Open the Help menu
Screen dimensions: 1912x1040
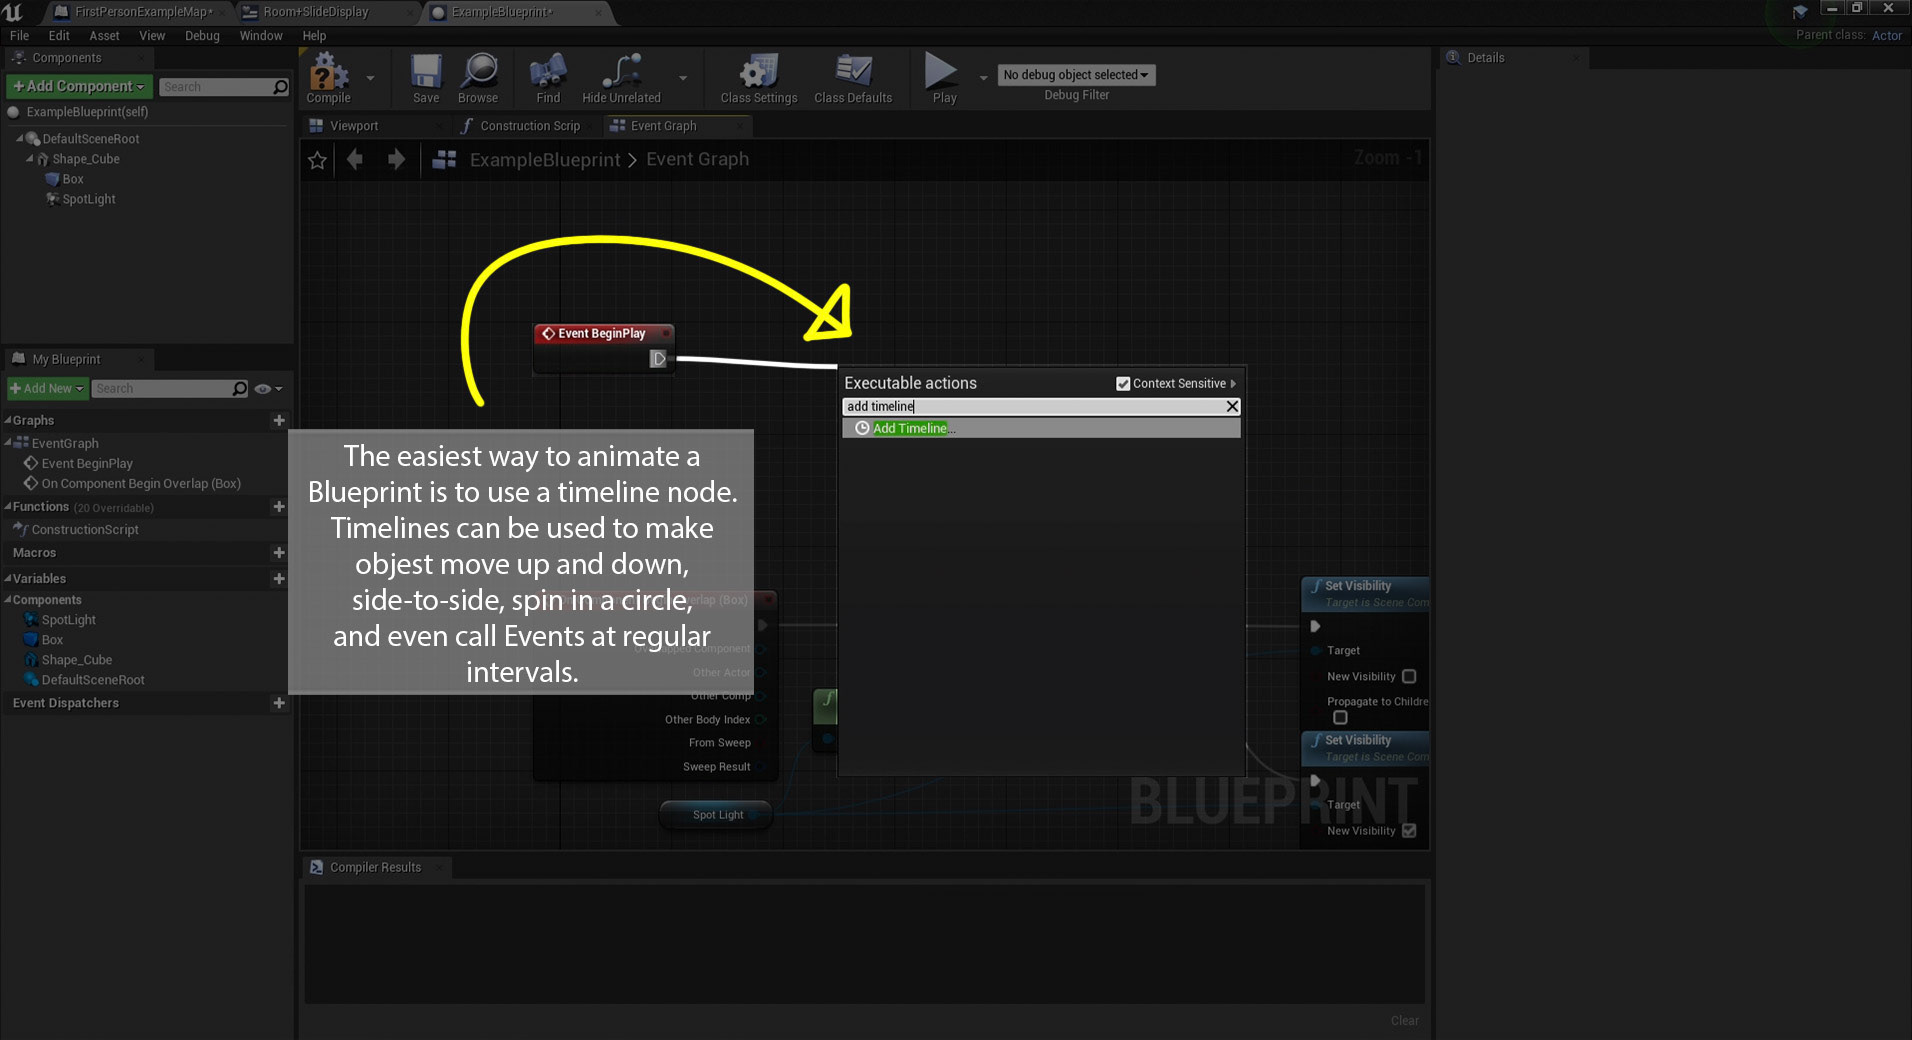pos(314,36)
